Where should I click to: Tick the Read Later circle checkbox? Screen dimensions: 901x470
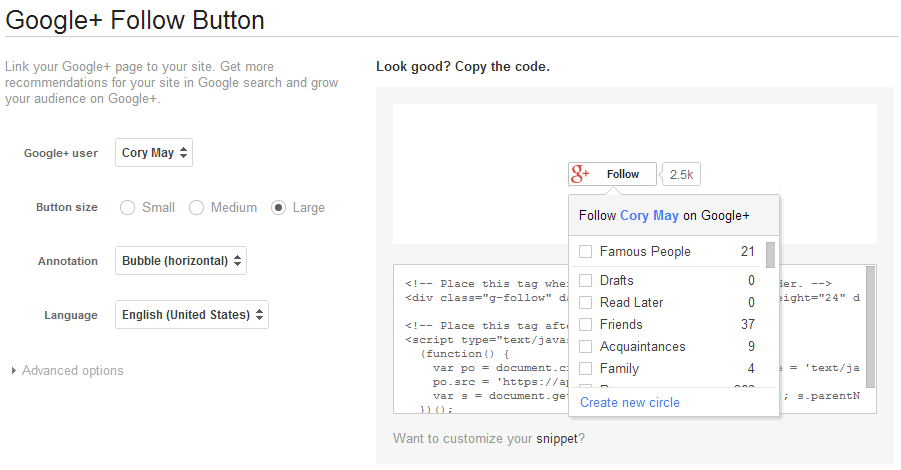(x=586, y=303)
